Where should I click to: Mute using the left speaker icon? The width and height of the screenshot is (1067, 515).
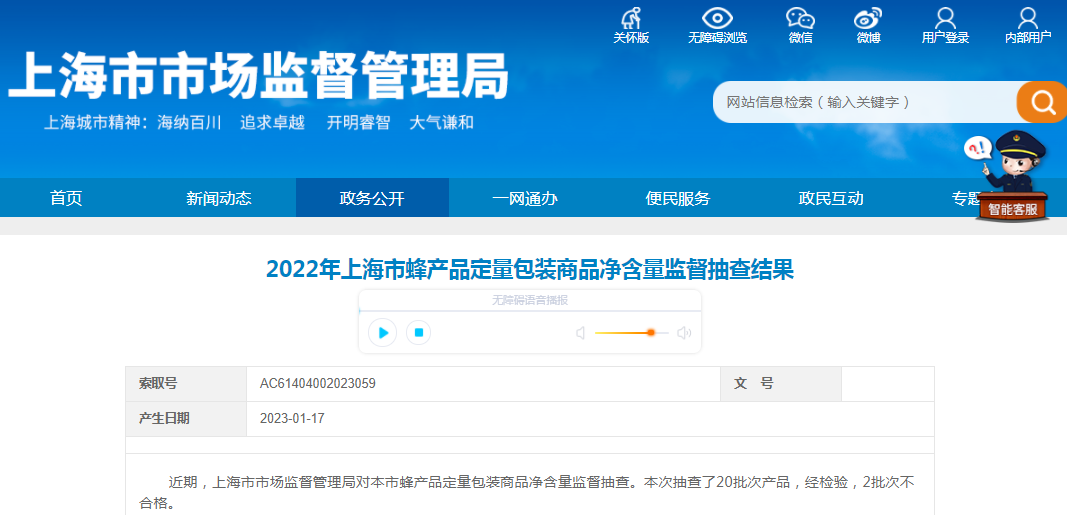580,333
